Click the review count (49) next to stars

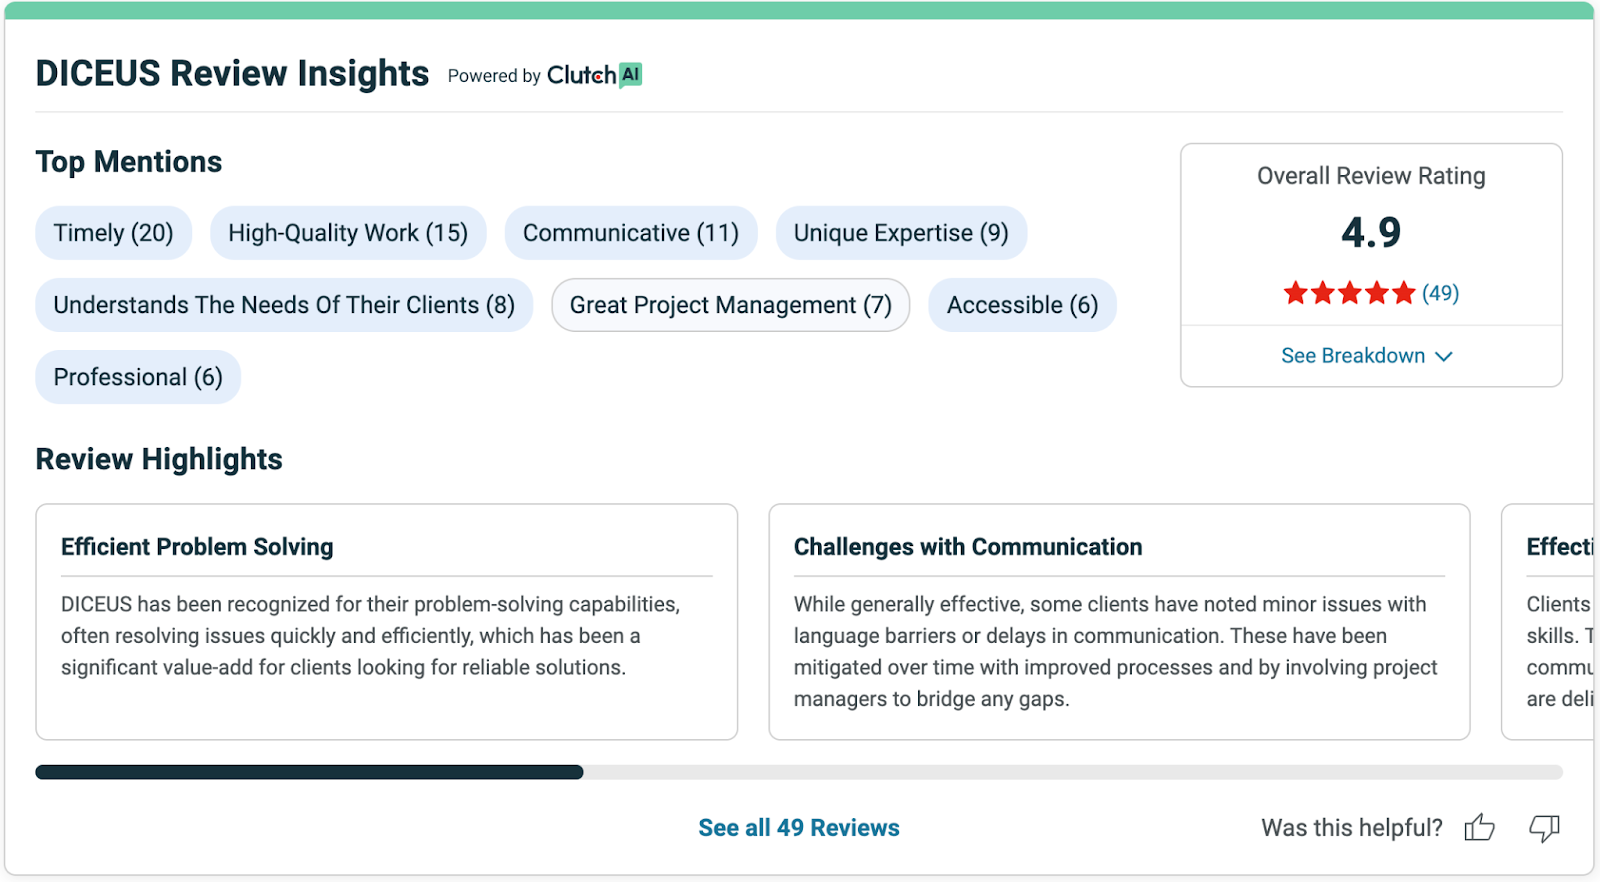(1440, 293)
